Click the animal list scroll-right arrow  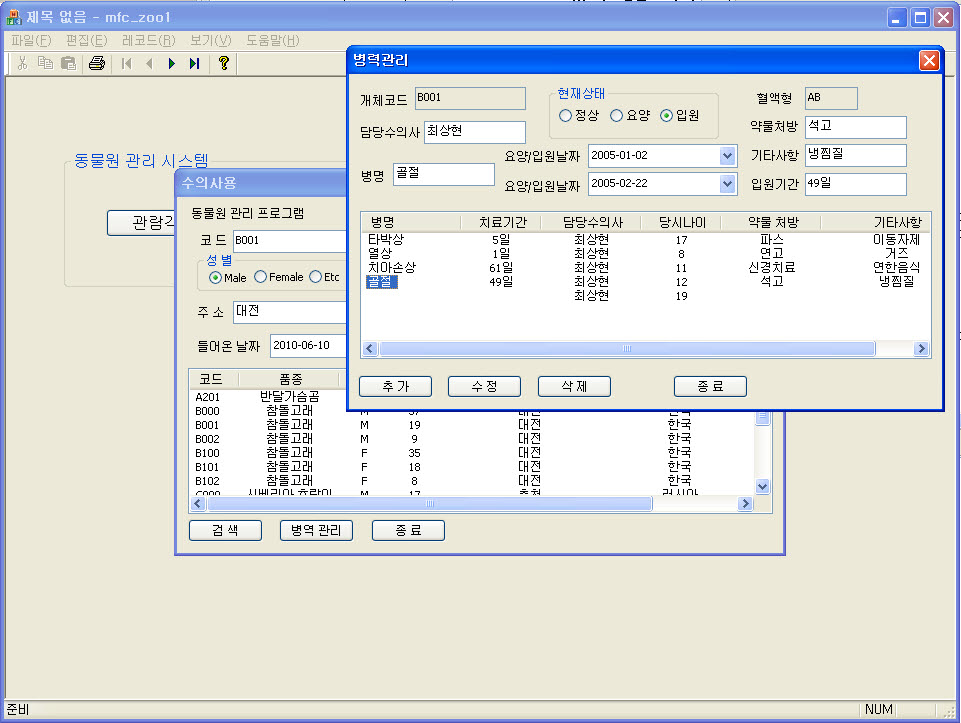pos(745,504)
